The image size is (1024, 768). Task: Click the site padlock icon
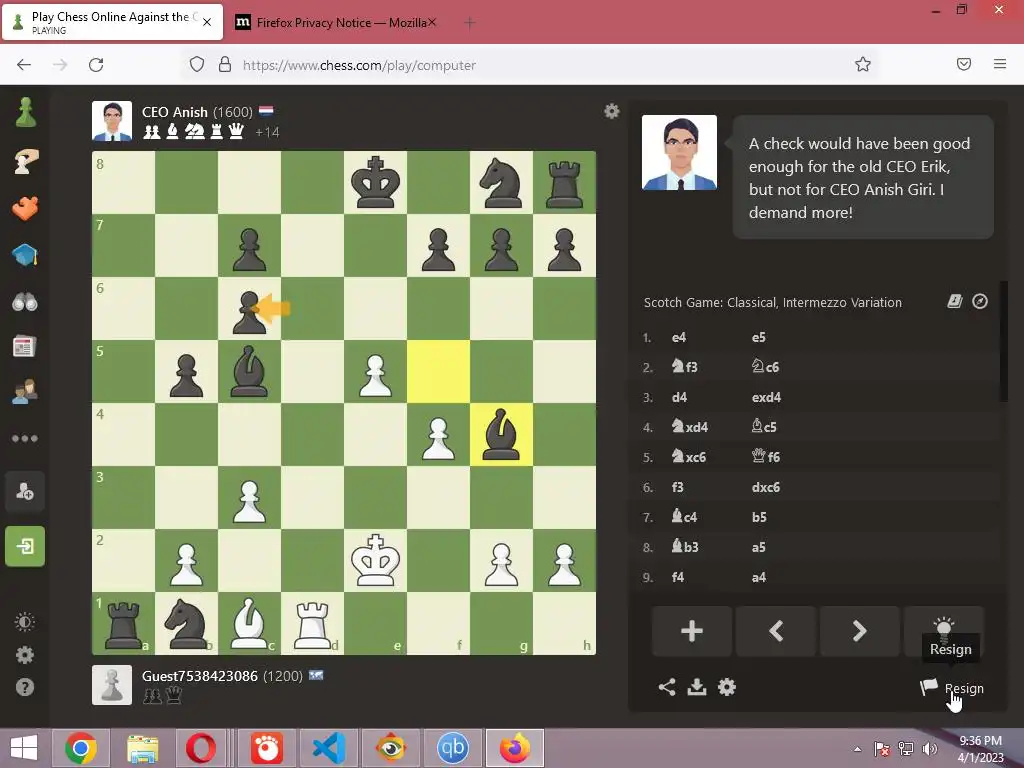tap(225, 64)
